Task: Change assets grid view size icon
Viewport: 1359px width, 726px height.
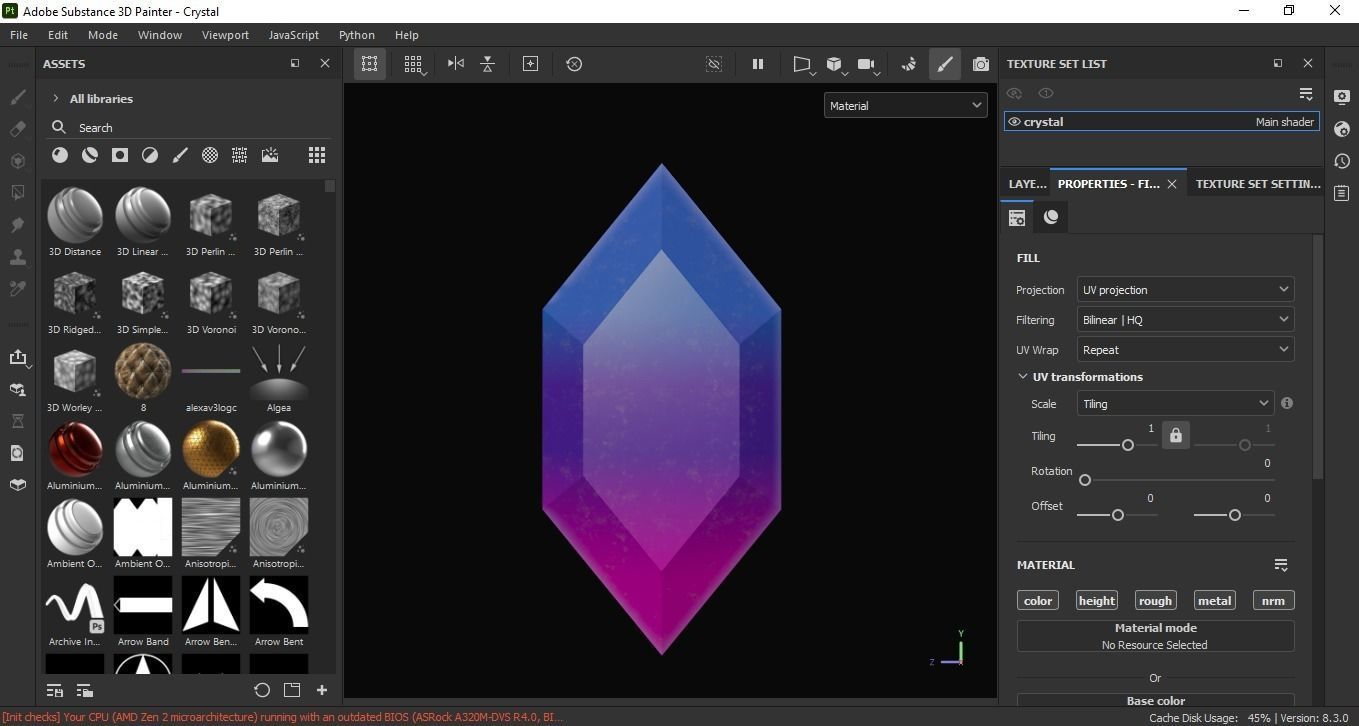Action: [x=317, y=155]
